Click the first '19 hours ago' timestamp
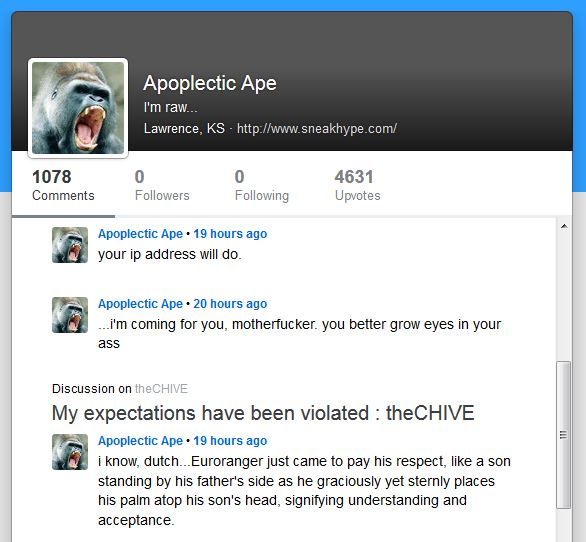 point(230,234)
